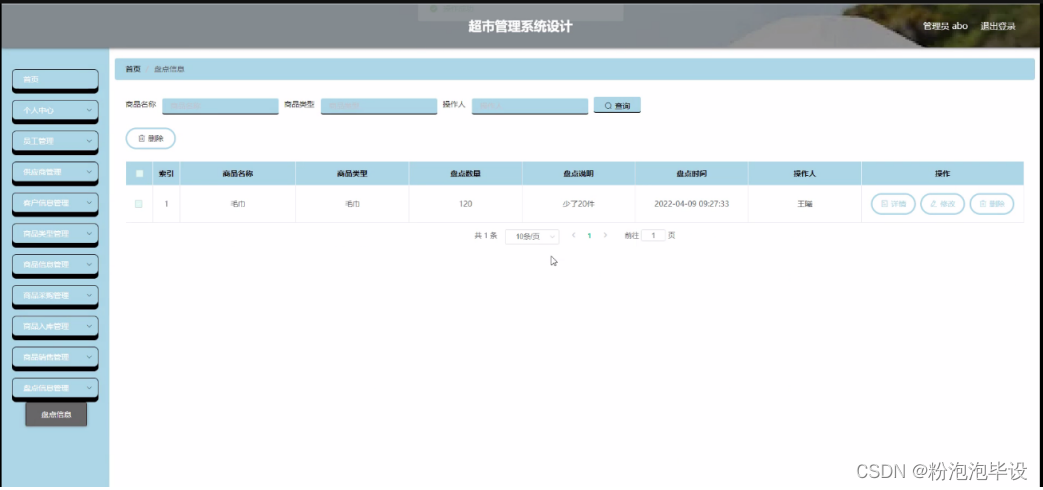Expand the 商品销售管理 sidebar menu
Viewport: 1043px width, 490px height.
pos(55,357)
